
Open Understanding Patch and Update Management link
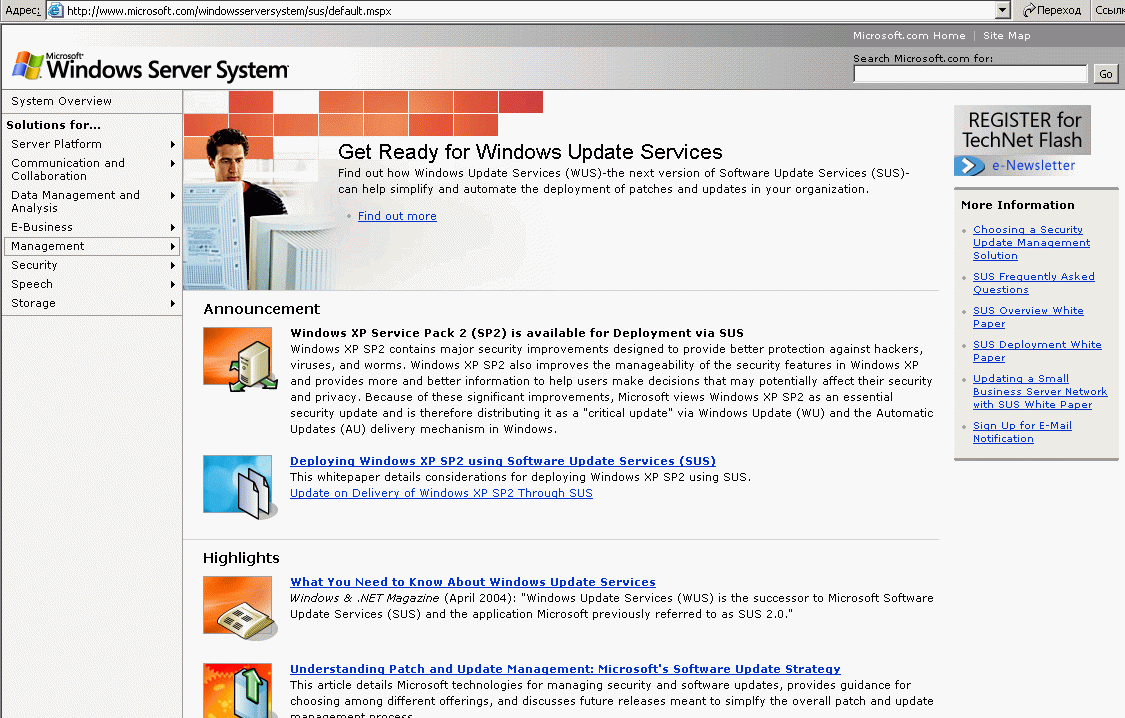565,669
